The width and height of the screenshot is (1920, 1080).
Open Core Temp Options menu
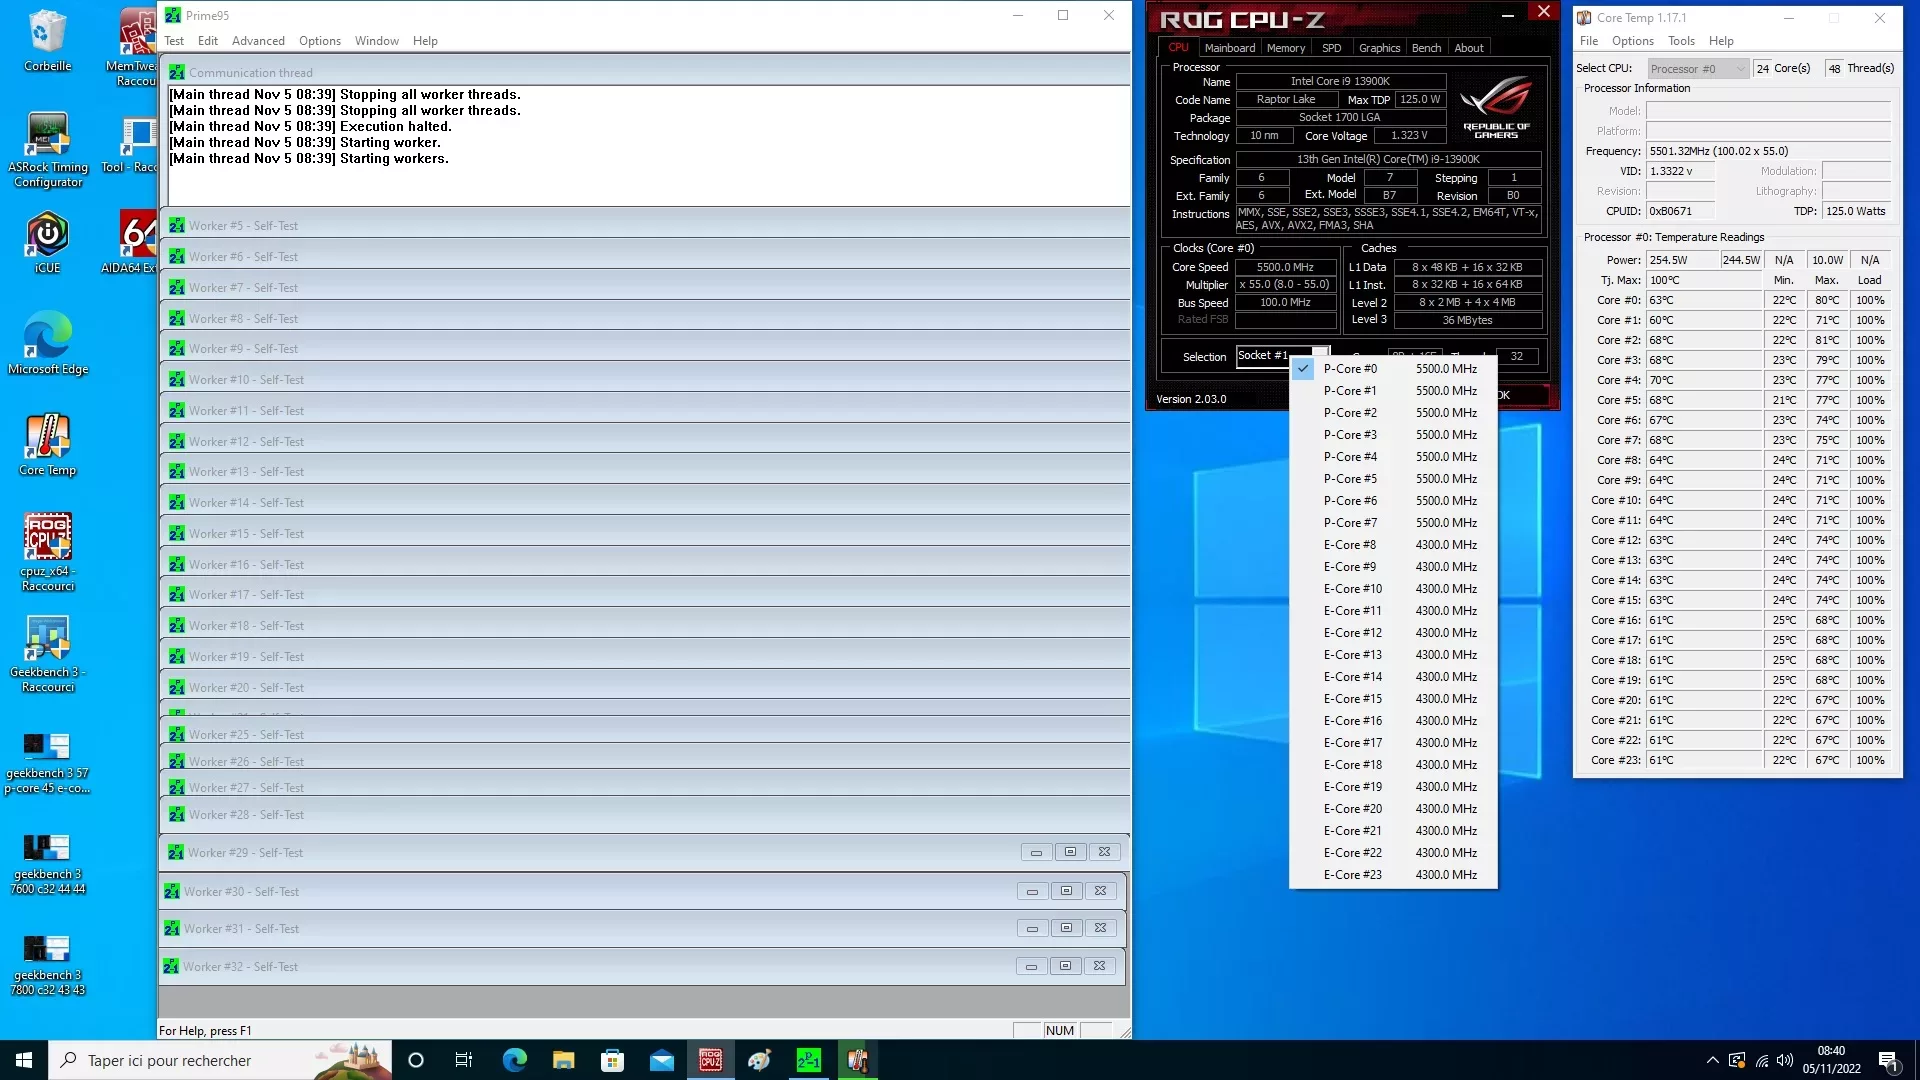(x=1633, y=41)
